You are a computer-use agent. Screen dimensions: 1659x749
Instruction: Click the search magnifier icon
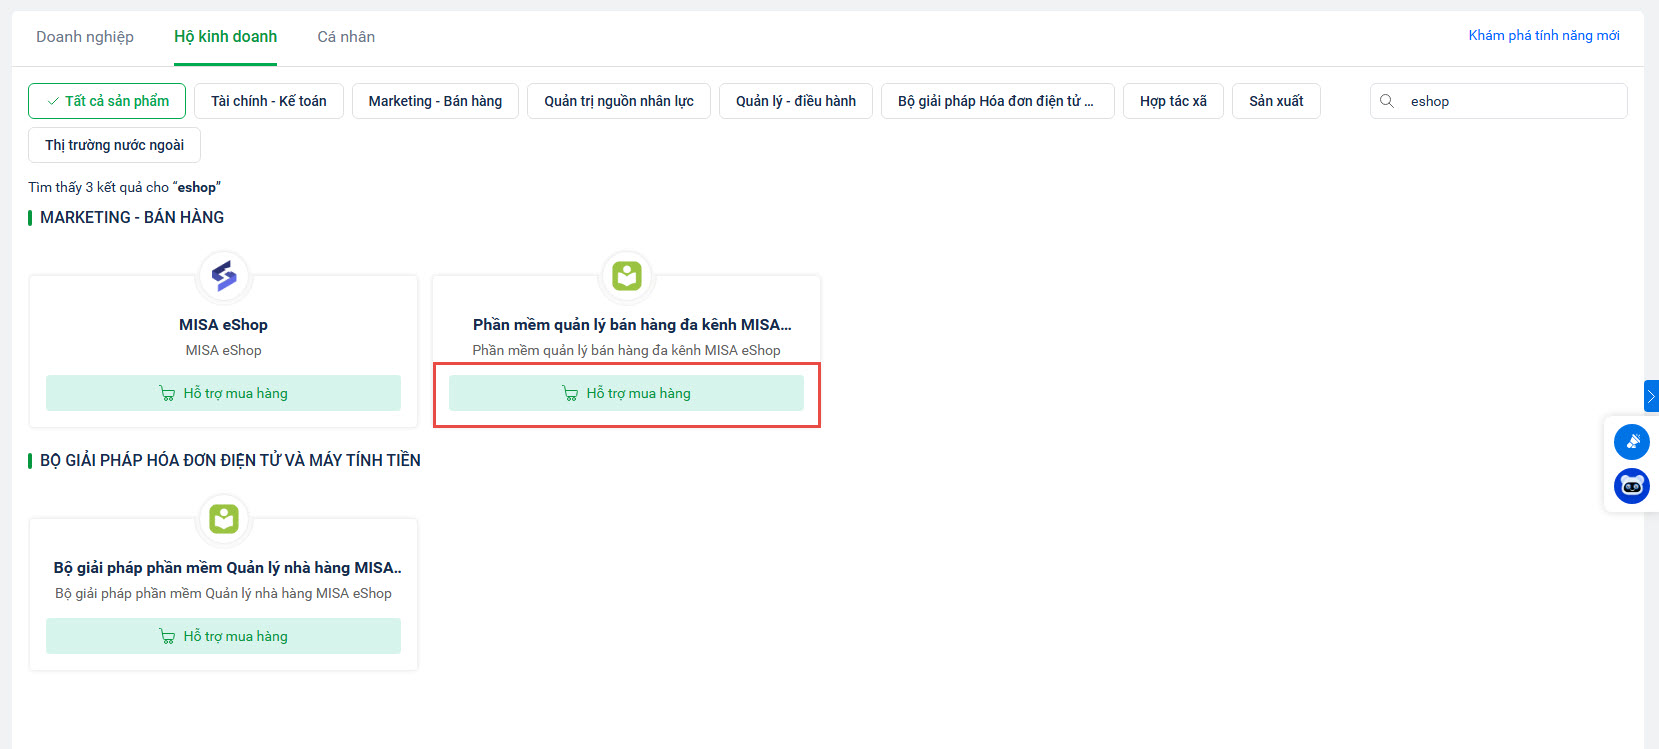[x=1387, y=101]
